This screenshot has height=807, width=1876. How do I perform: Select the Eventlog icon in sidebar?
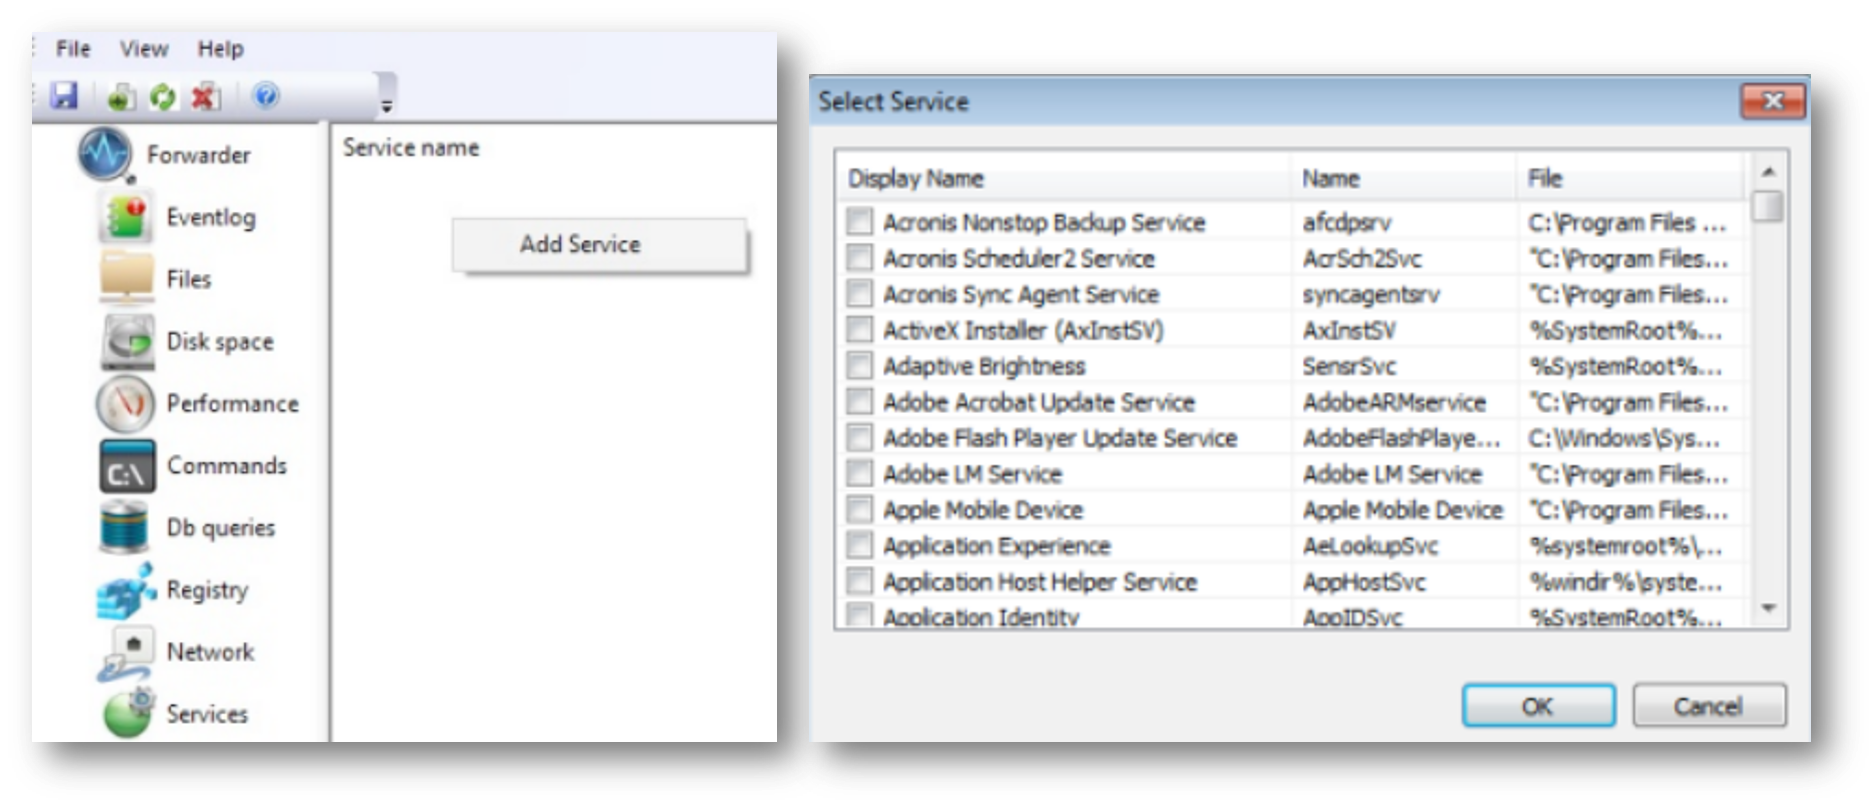coord(126,217)
